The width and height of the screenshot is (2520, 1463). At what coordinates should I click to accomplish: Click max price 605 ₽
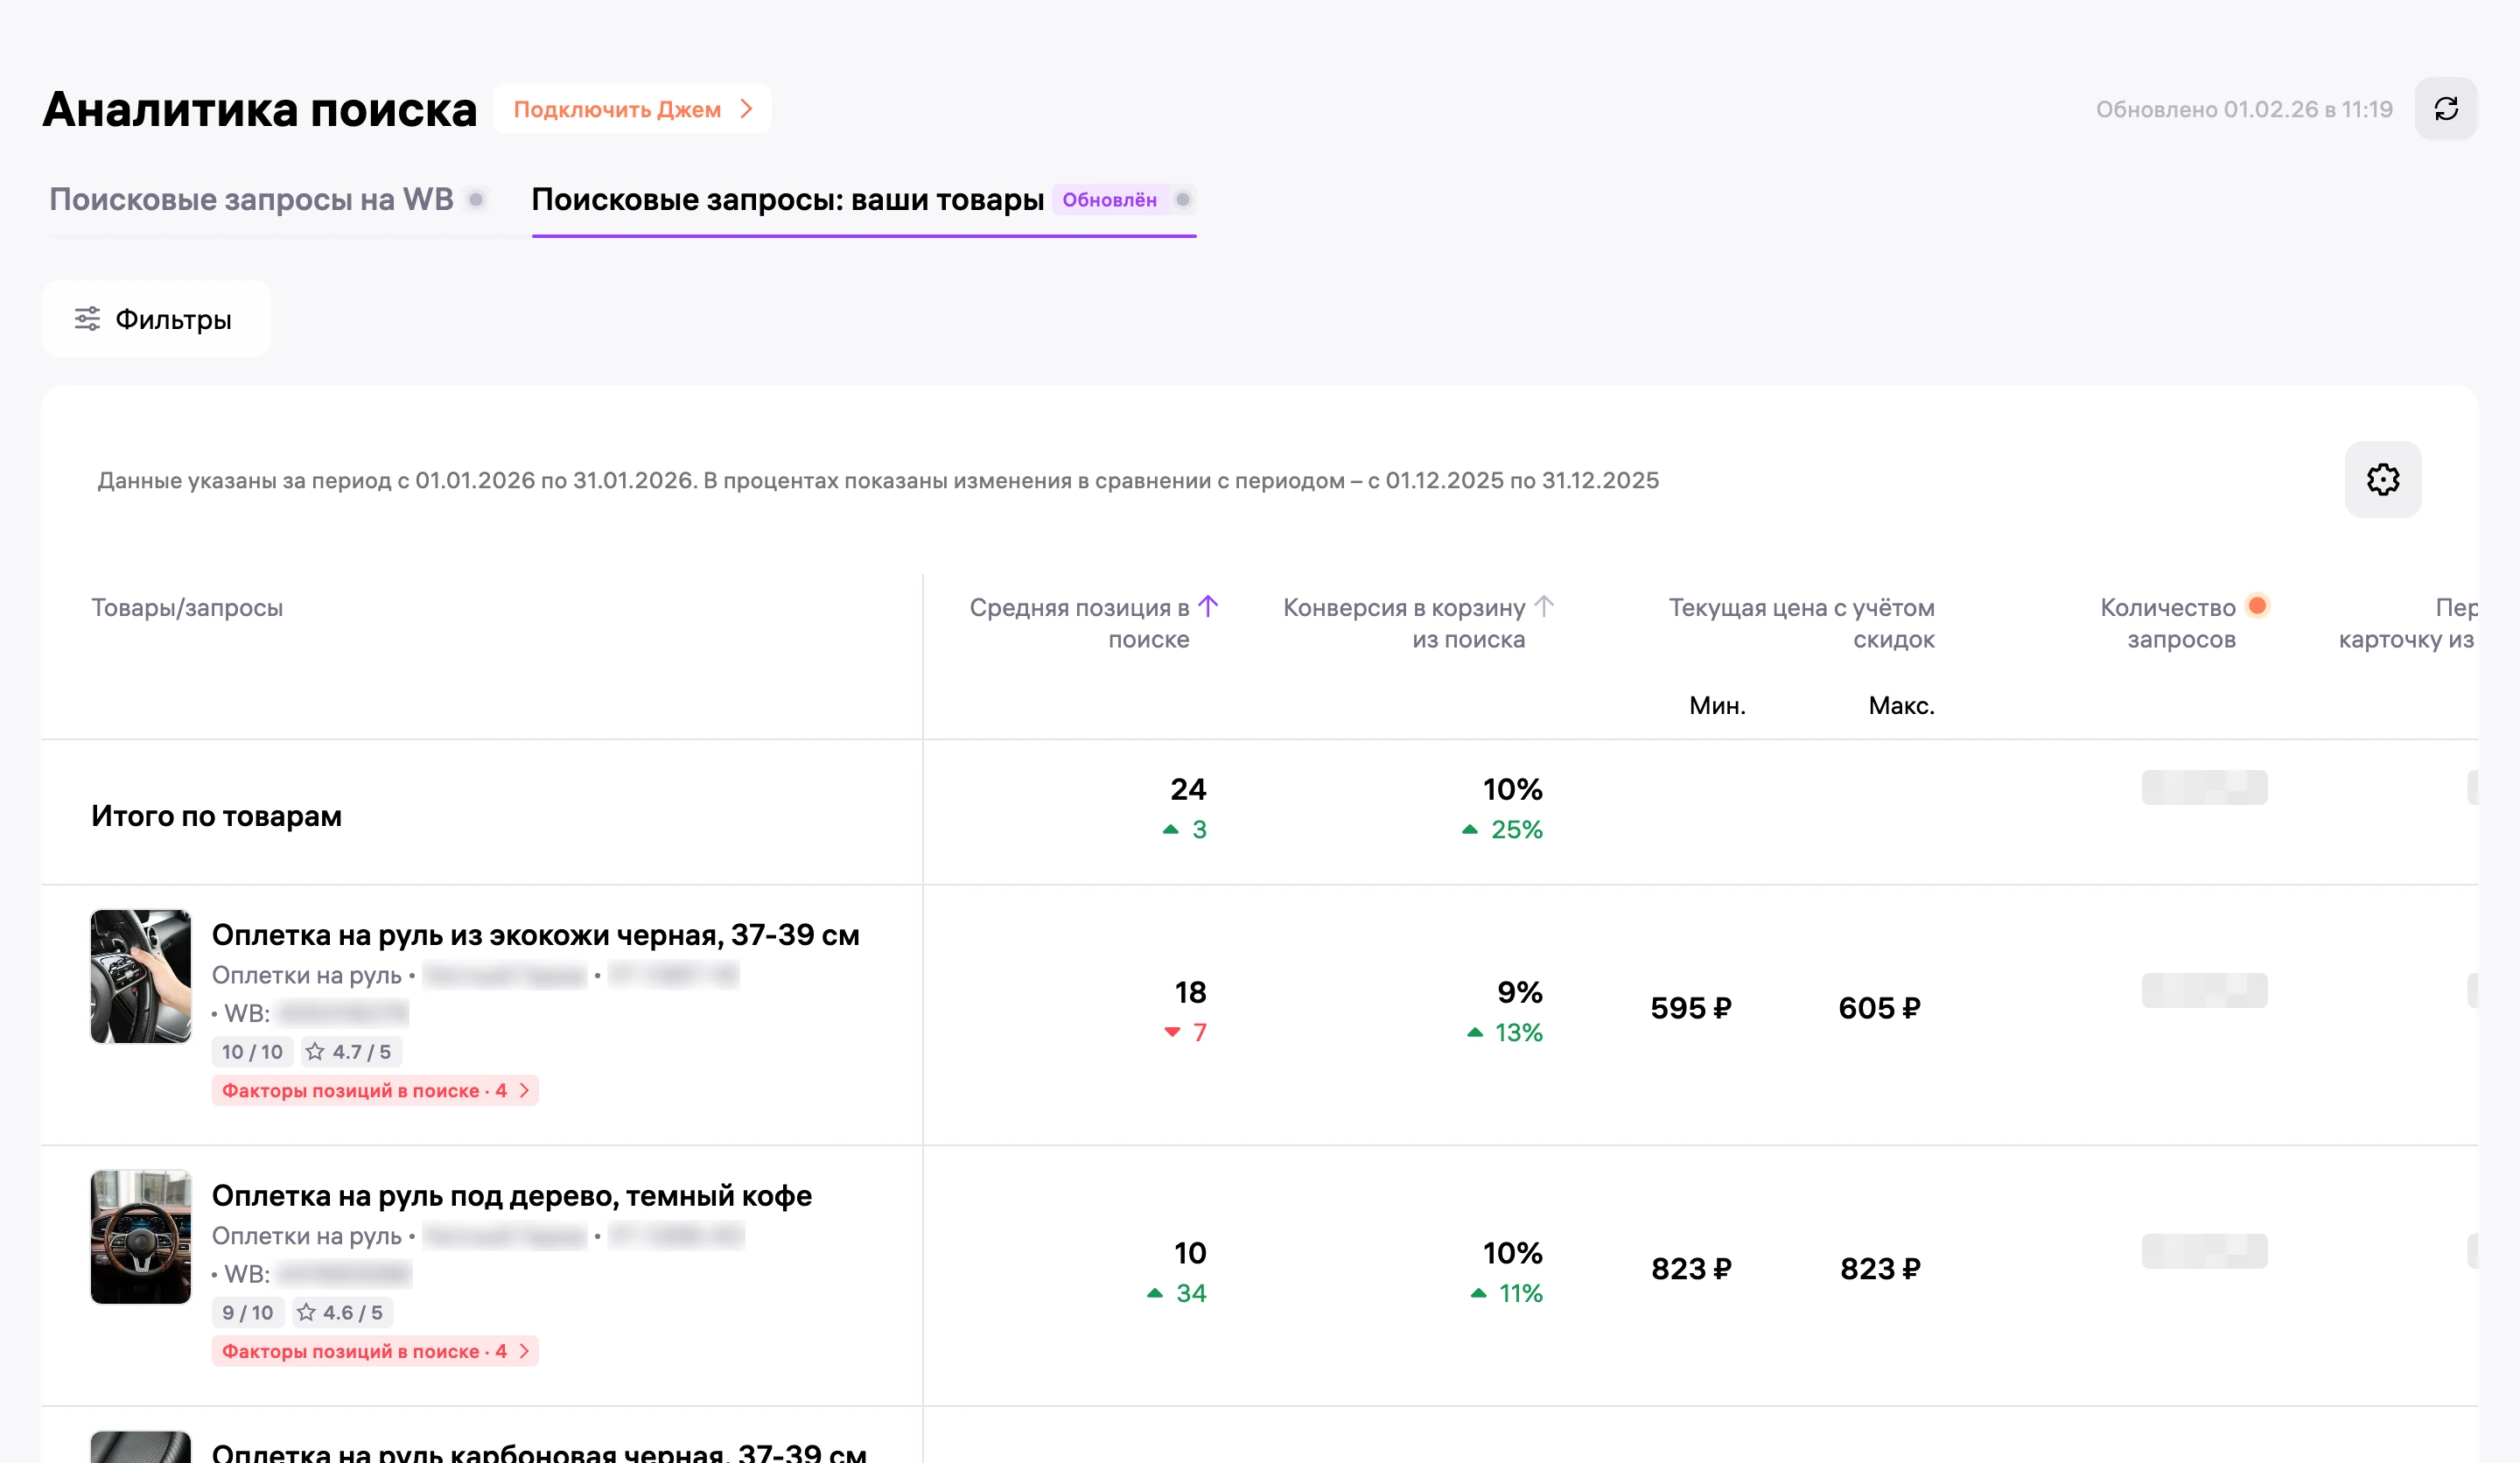point(1879,1008)
